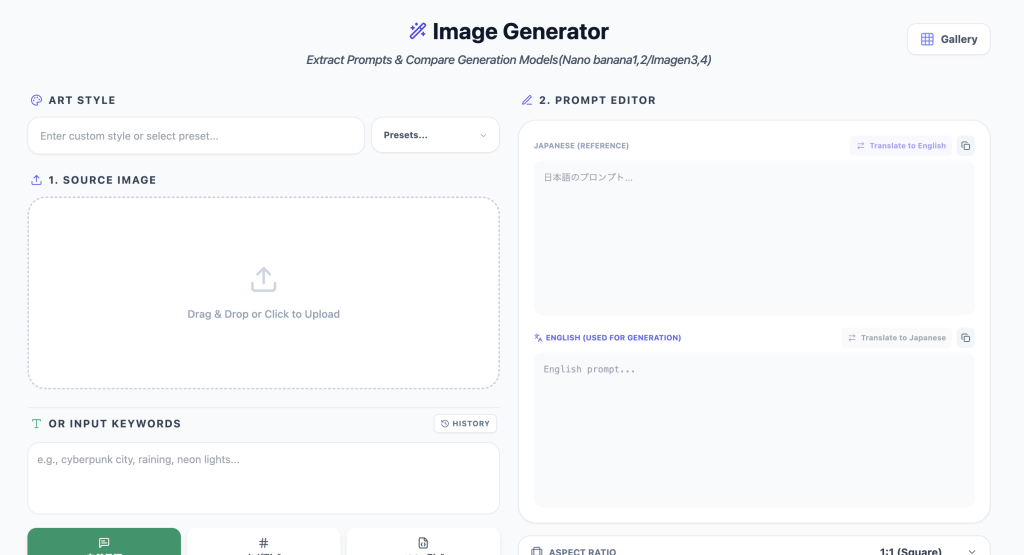1024x555 pixels.
Task: Open the Presets dropdown
Action: [x=435, y=135]
